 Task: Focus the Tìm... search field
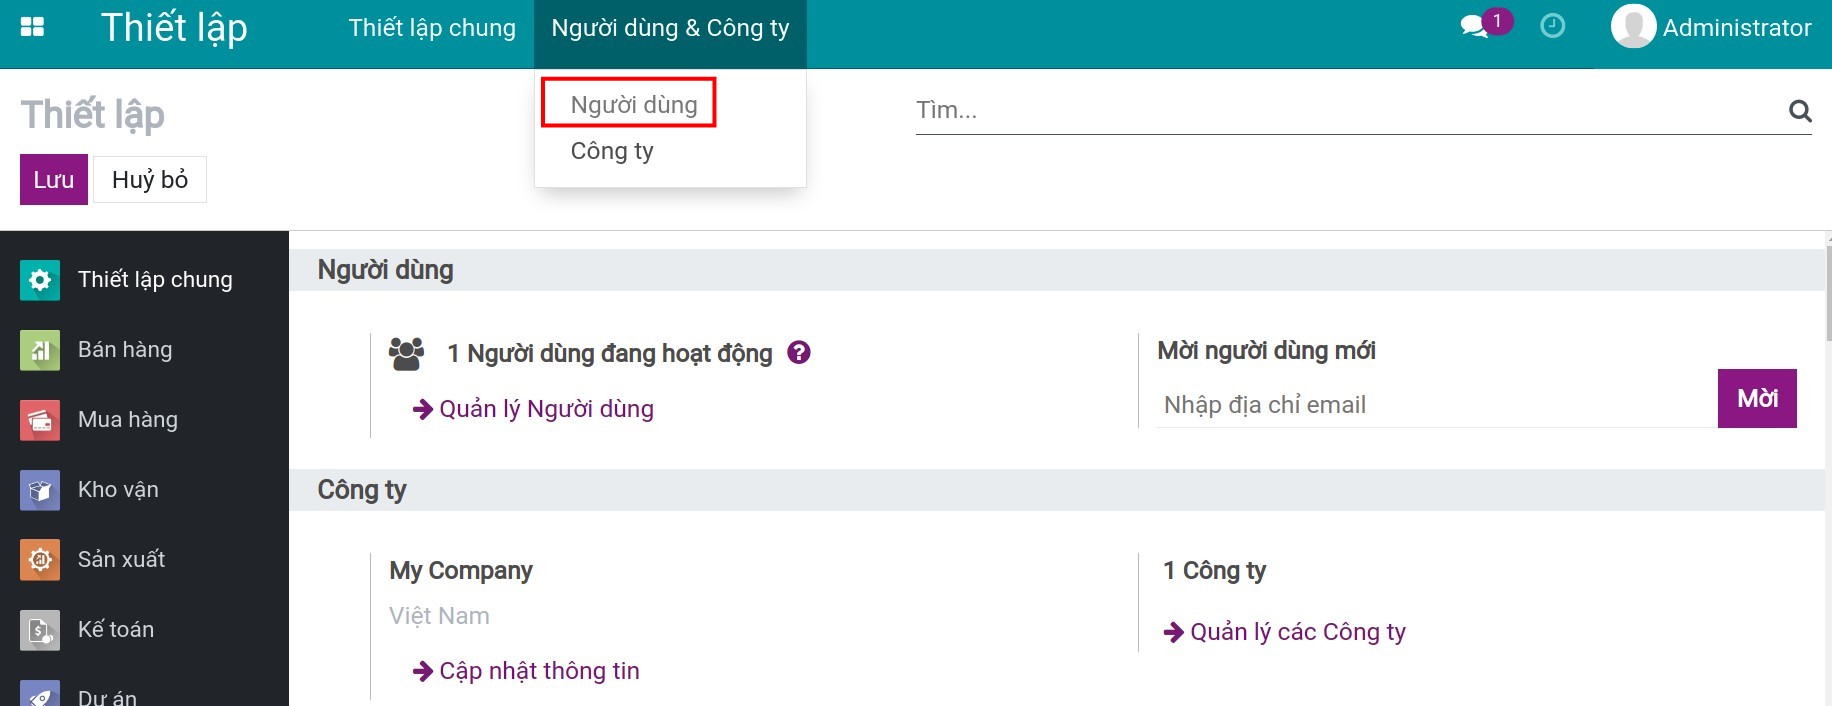pyautogui.click(x=1350, y=110)
